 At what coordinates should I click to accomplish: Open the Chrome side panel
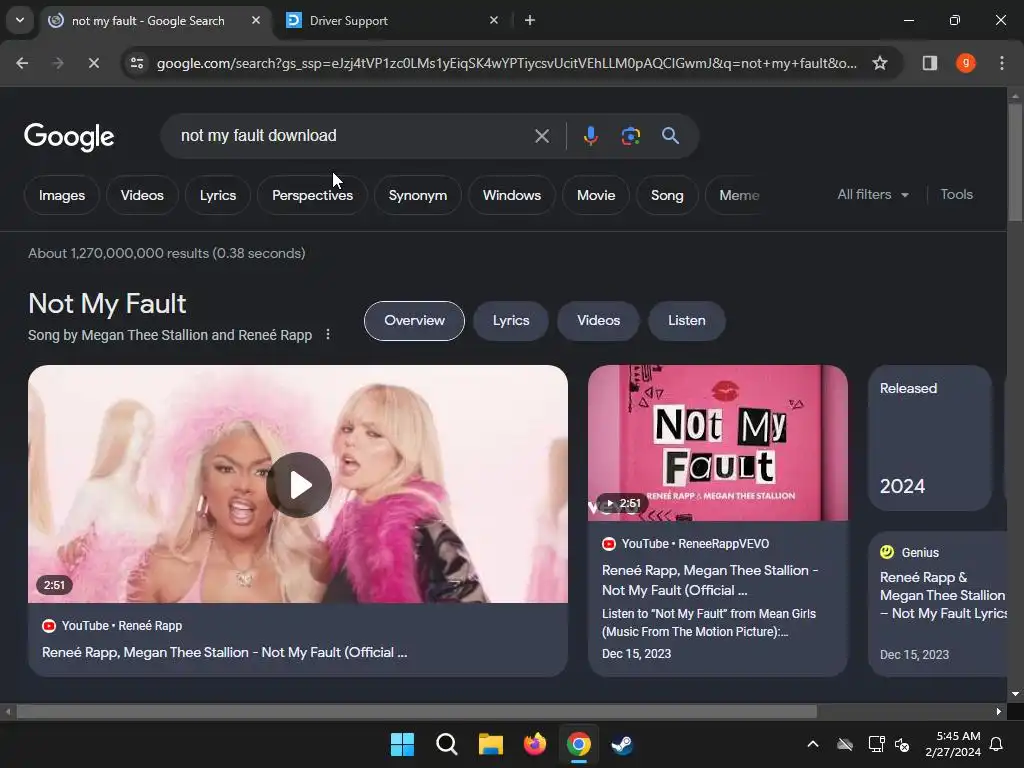click(x=929, y=63)
